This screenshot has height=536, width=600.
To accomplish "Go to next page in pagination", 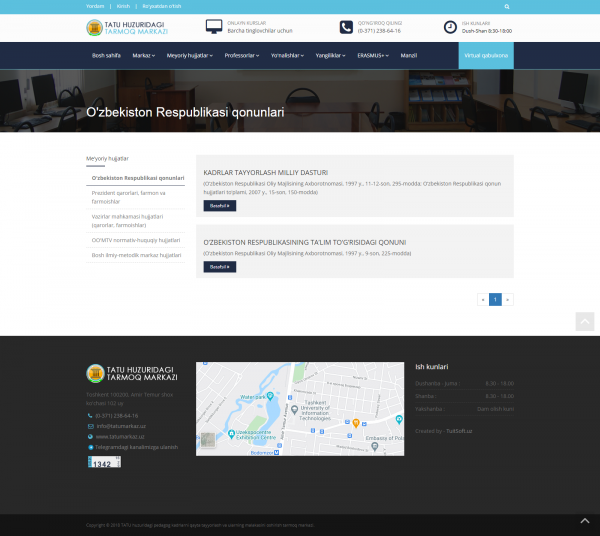I will (507, 299).
